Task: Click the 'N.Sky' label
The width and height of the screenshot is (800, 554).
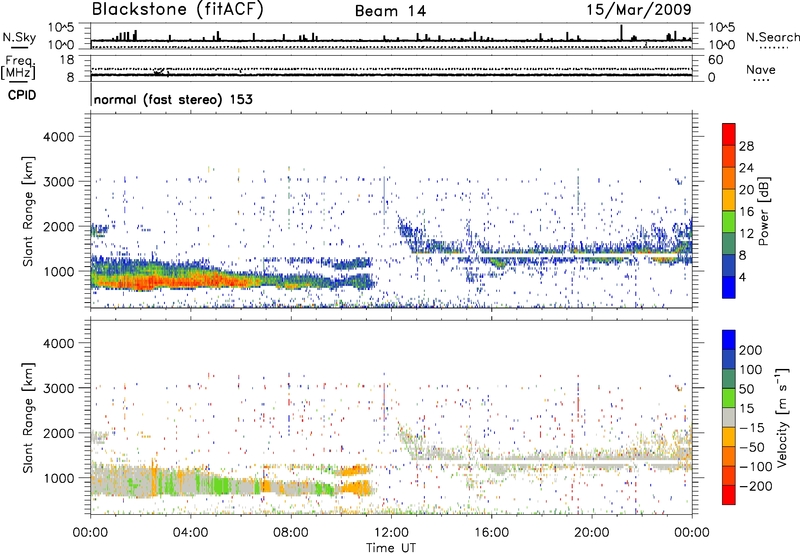Action: 19,37
